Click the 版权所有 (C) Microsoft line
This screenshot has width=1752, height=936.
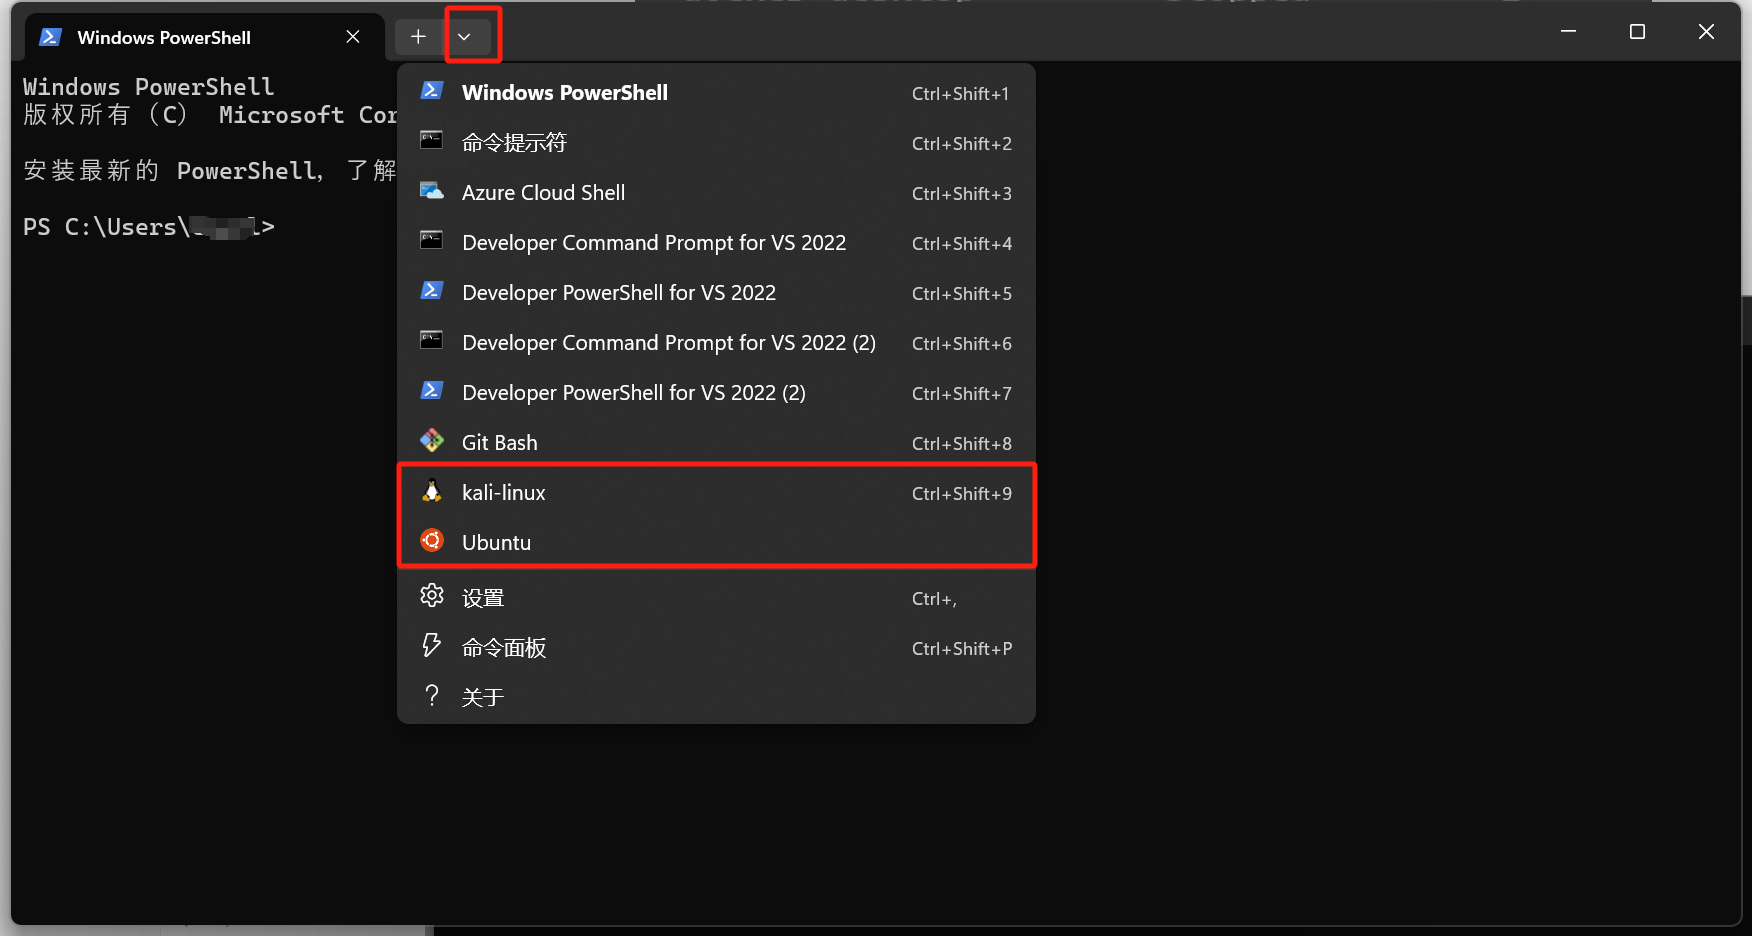click(209, 115)
